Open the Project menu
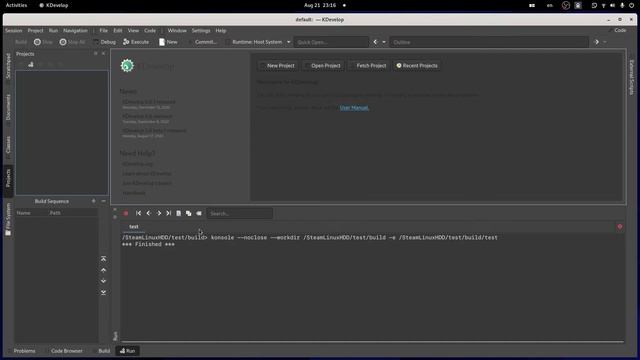 pyautogui.click(x=36, y=31)
